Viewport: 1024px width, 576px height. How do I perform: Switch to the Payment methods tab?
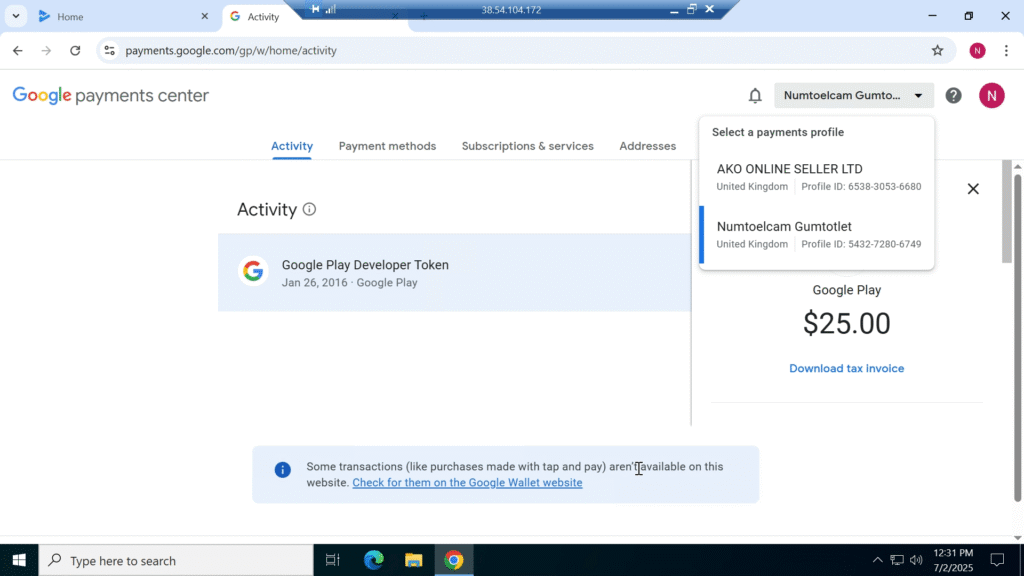(387, 146)
